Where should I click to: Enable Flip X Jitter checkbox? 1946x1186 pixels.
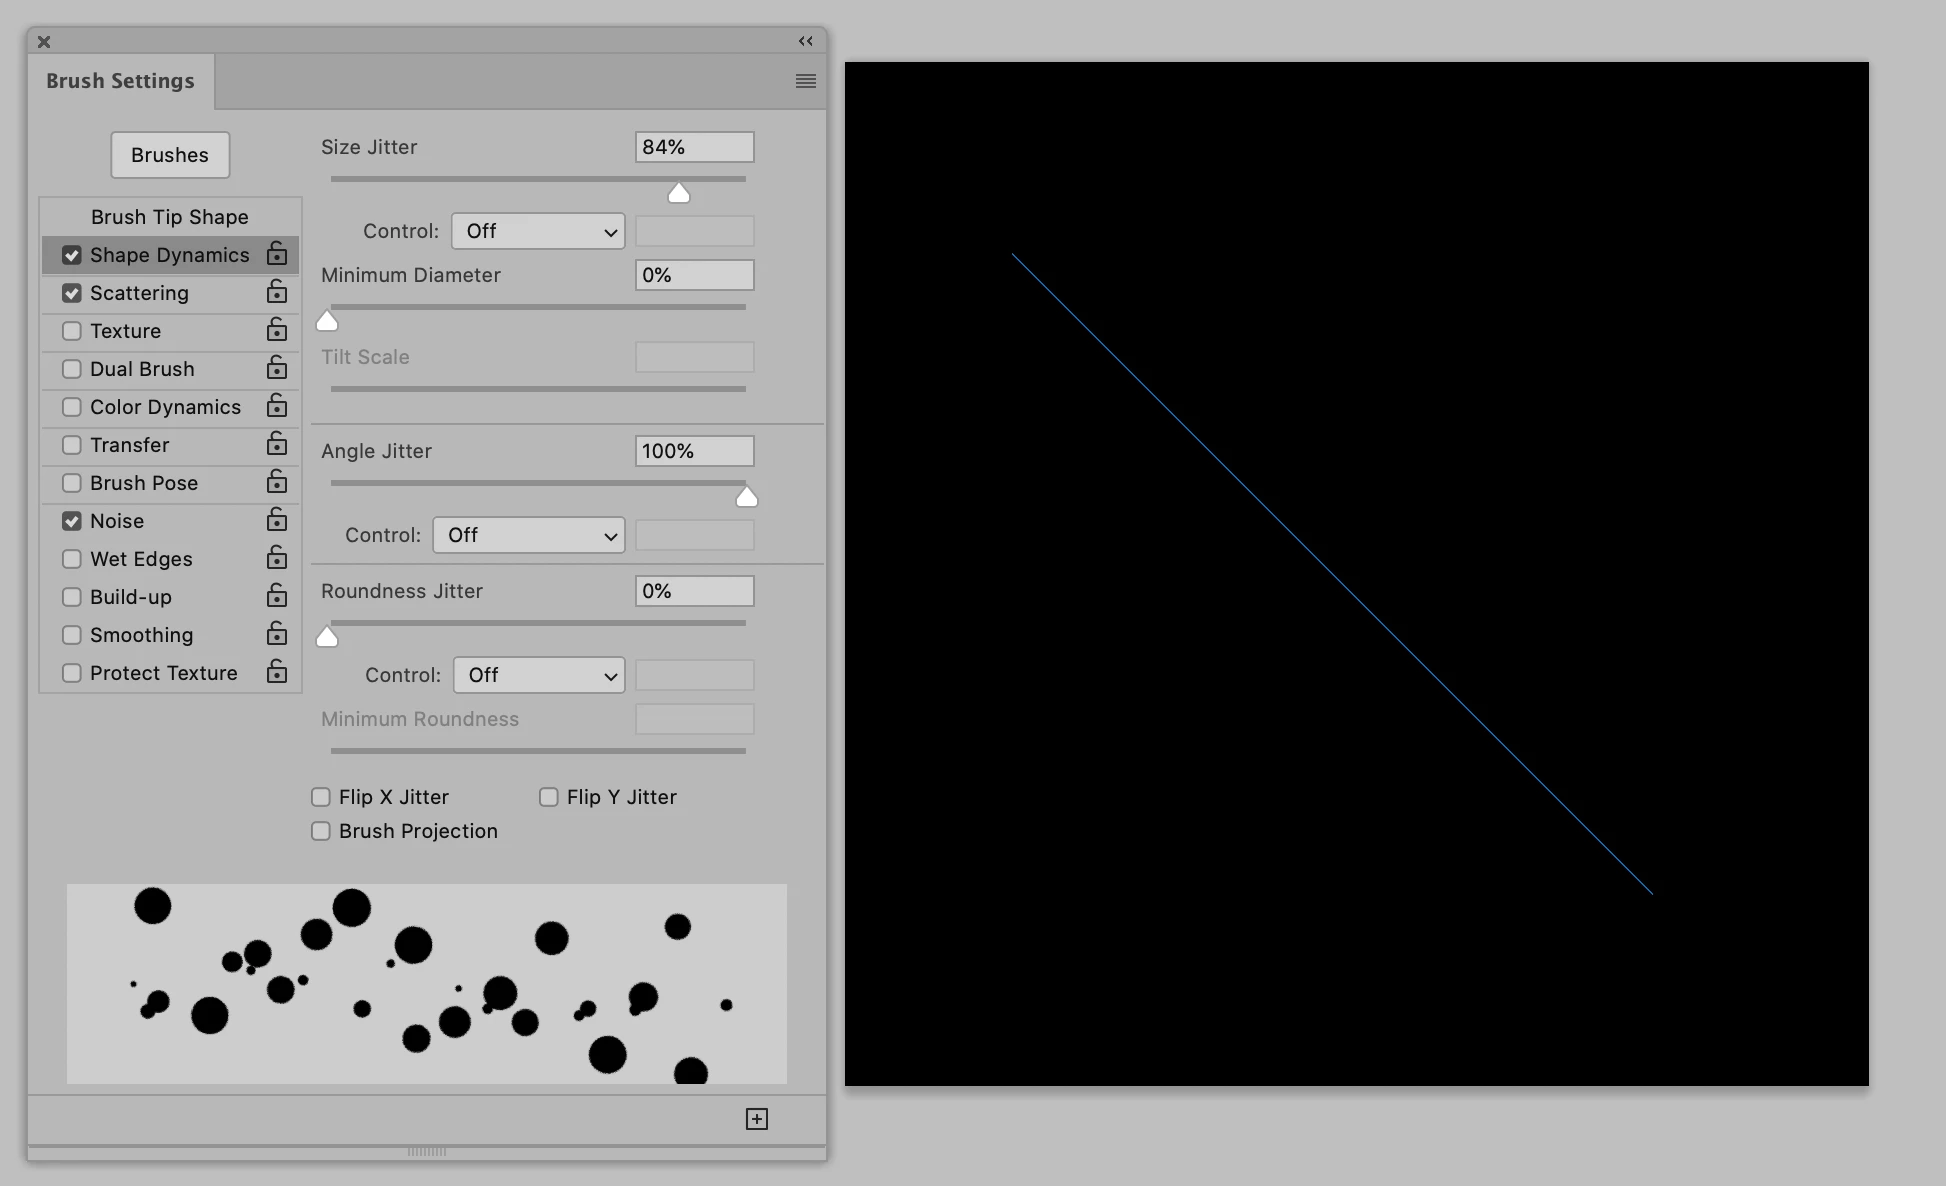321,797
